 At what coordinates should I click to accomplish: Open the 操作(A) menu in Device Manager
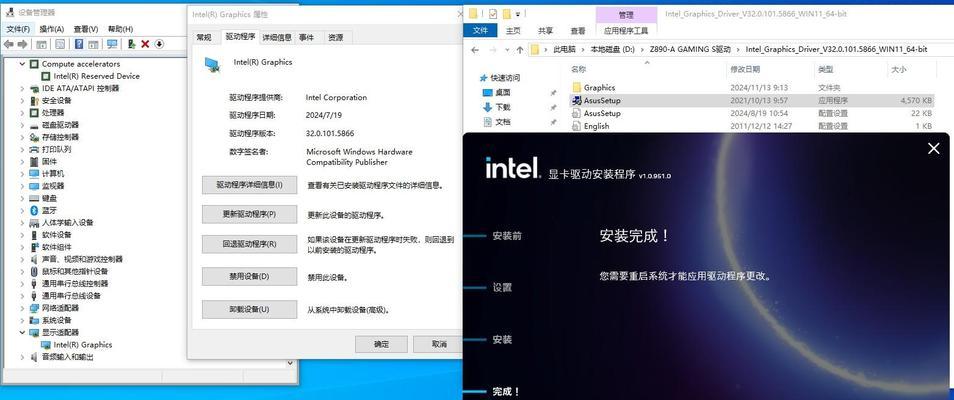[x=52, y=29]
